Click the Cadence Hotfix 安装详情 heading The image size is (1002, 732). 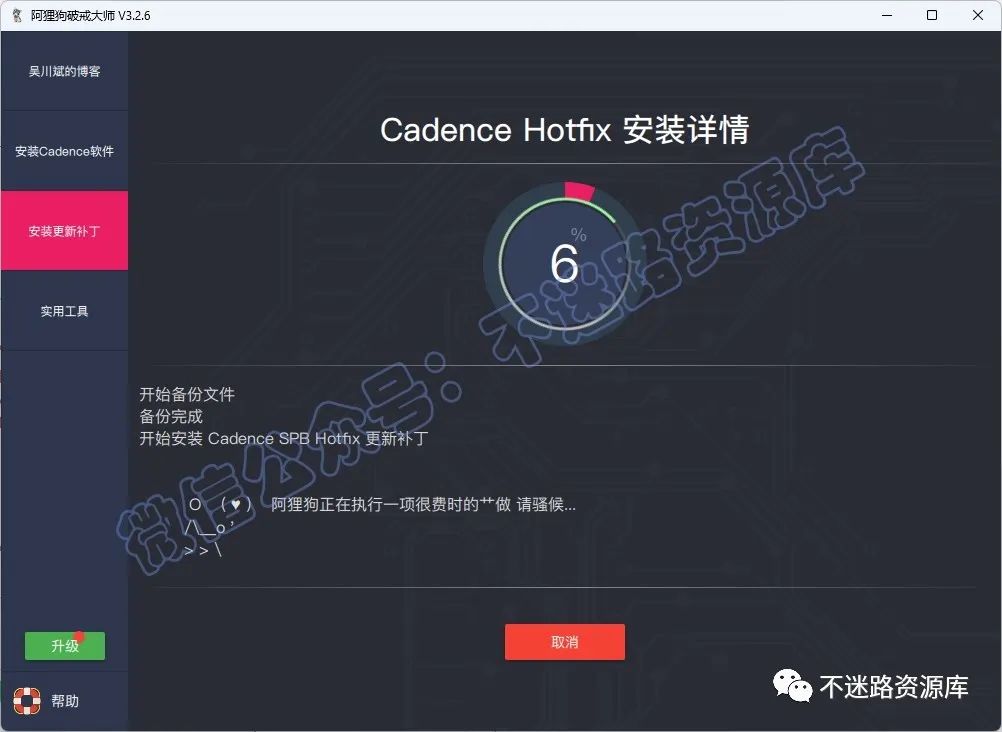point(564,130)
